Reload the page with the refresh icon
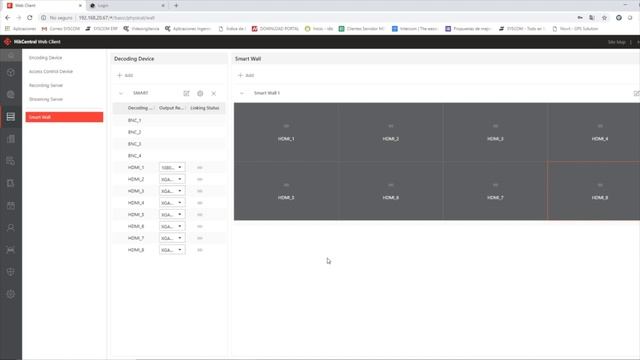This screenshot has height=360, width=640. tap(30, 18)
